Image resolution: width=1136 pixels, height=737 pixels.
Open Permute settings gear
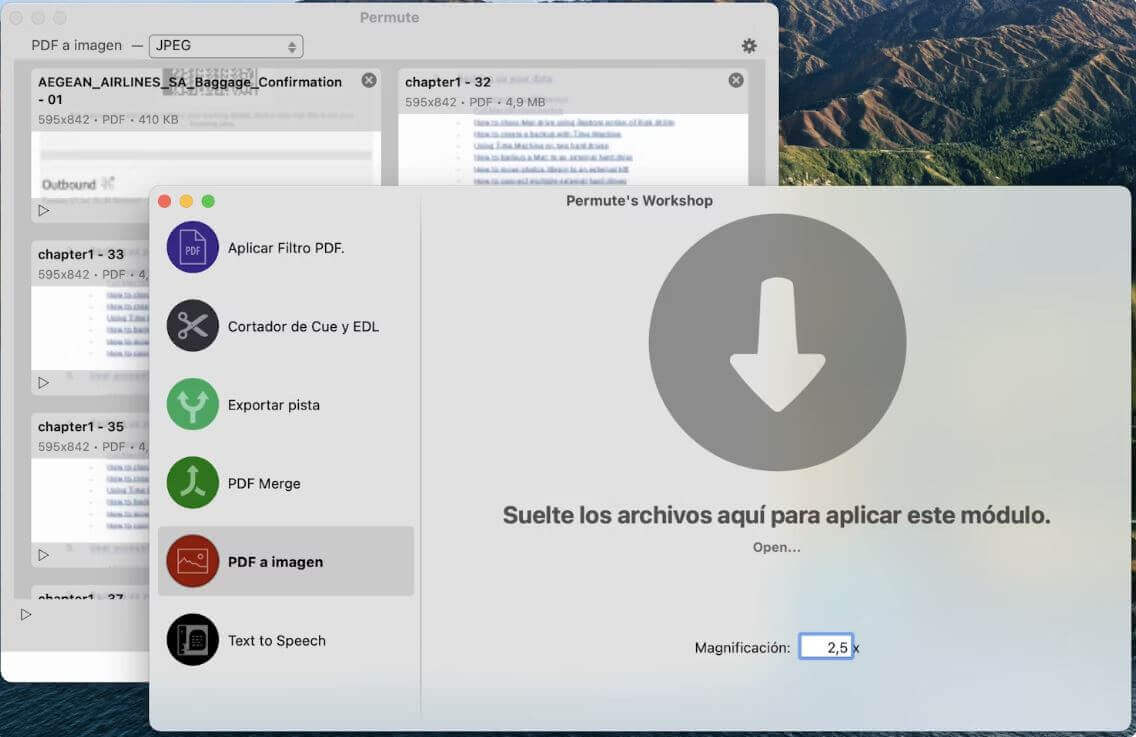coord(749,46)
